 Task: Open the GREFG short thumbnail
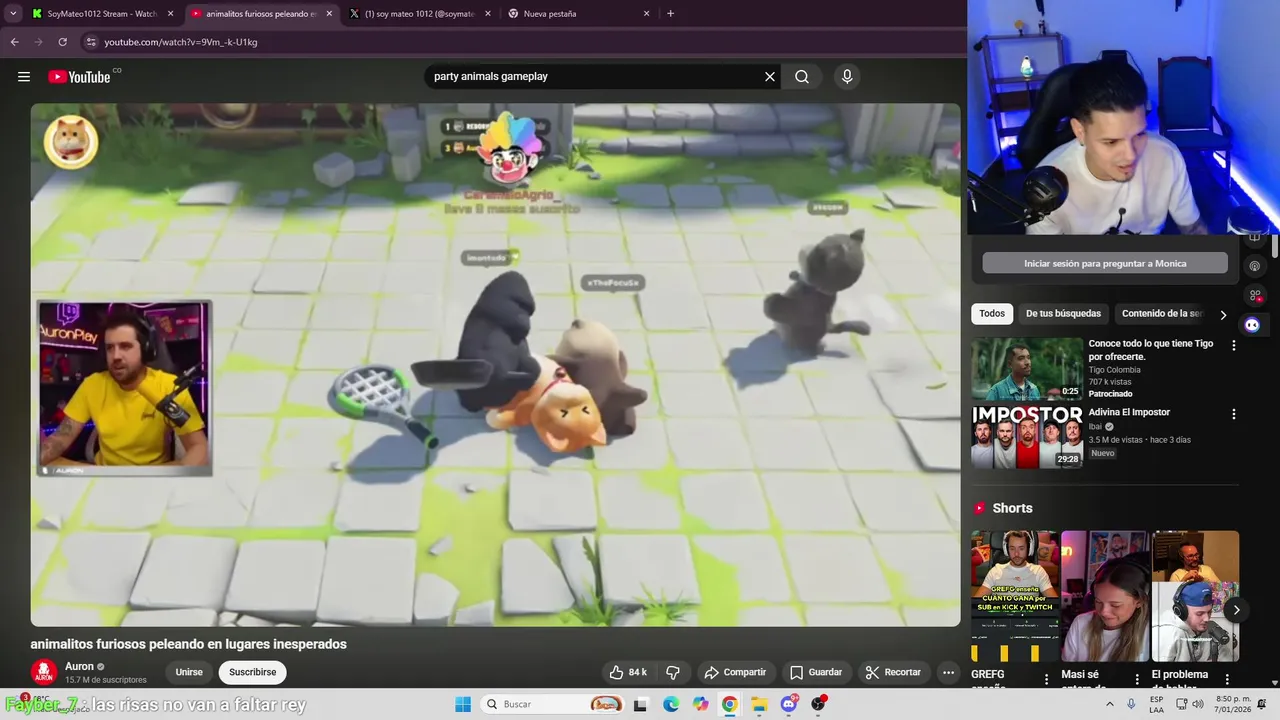pyautogui.click(x=1014, y=596)
